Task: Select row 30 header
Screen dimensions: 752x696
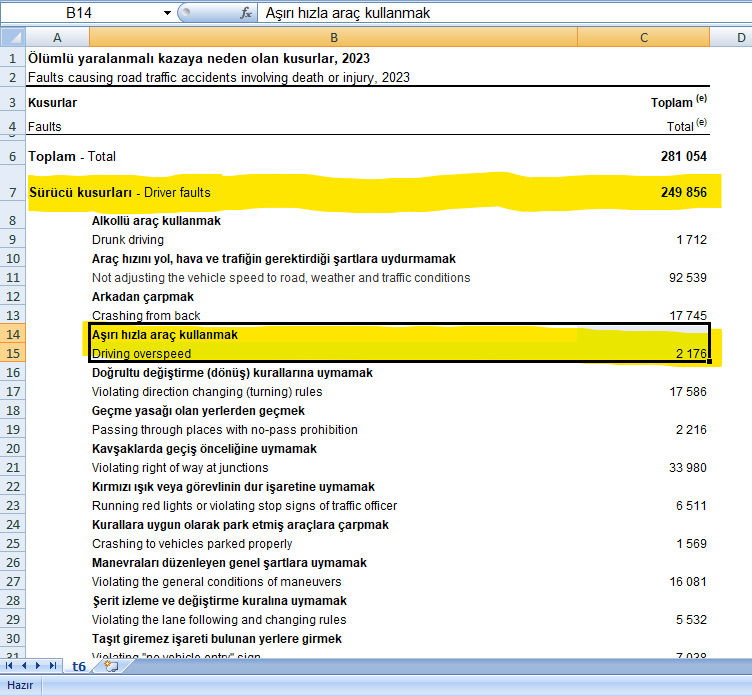Action: coord(13,638)
